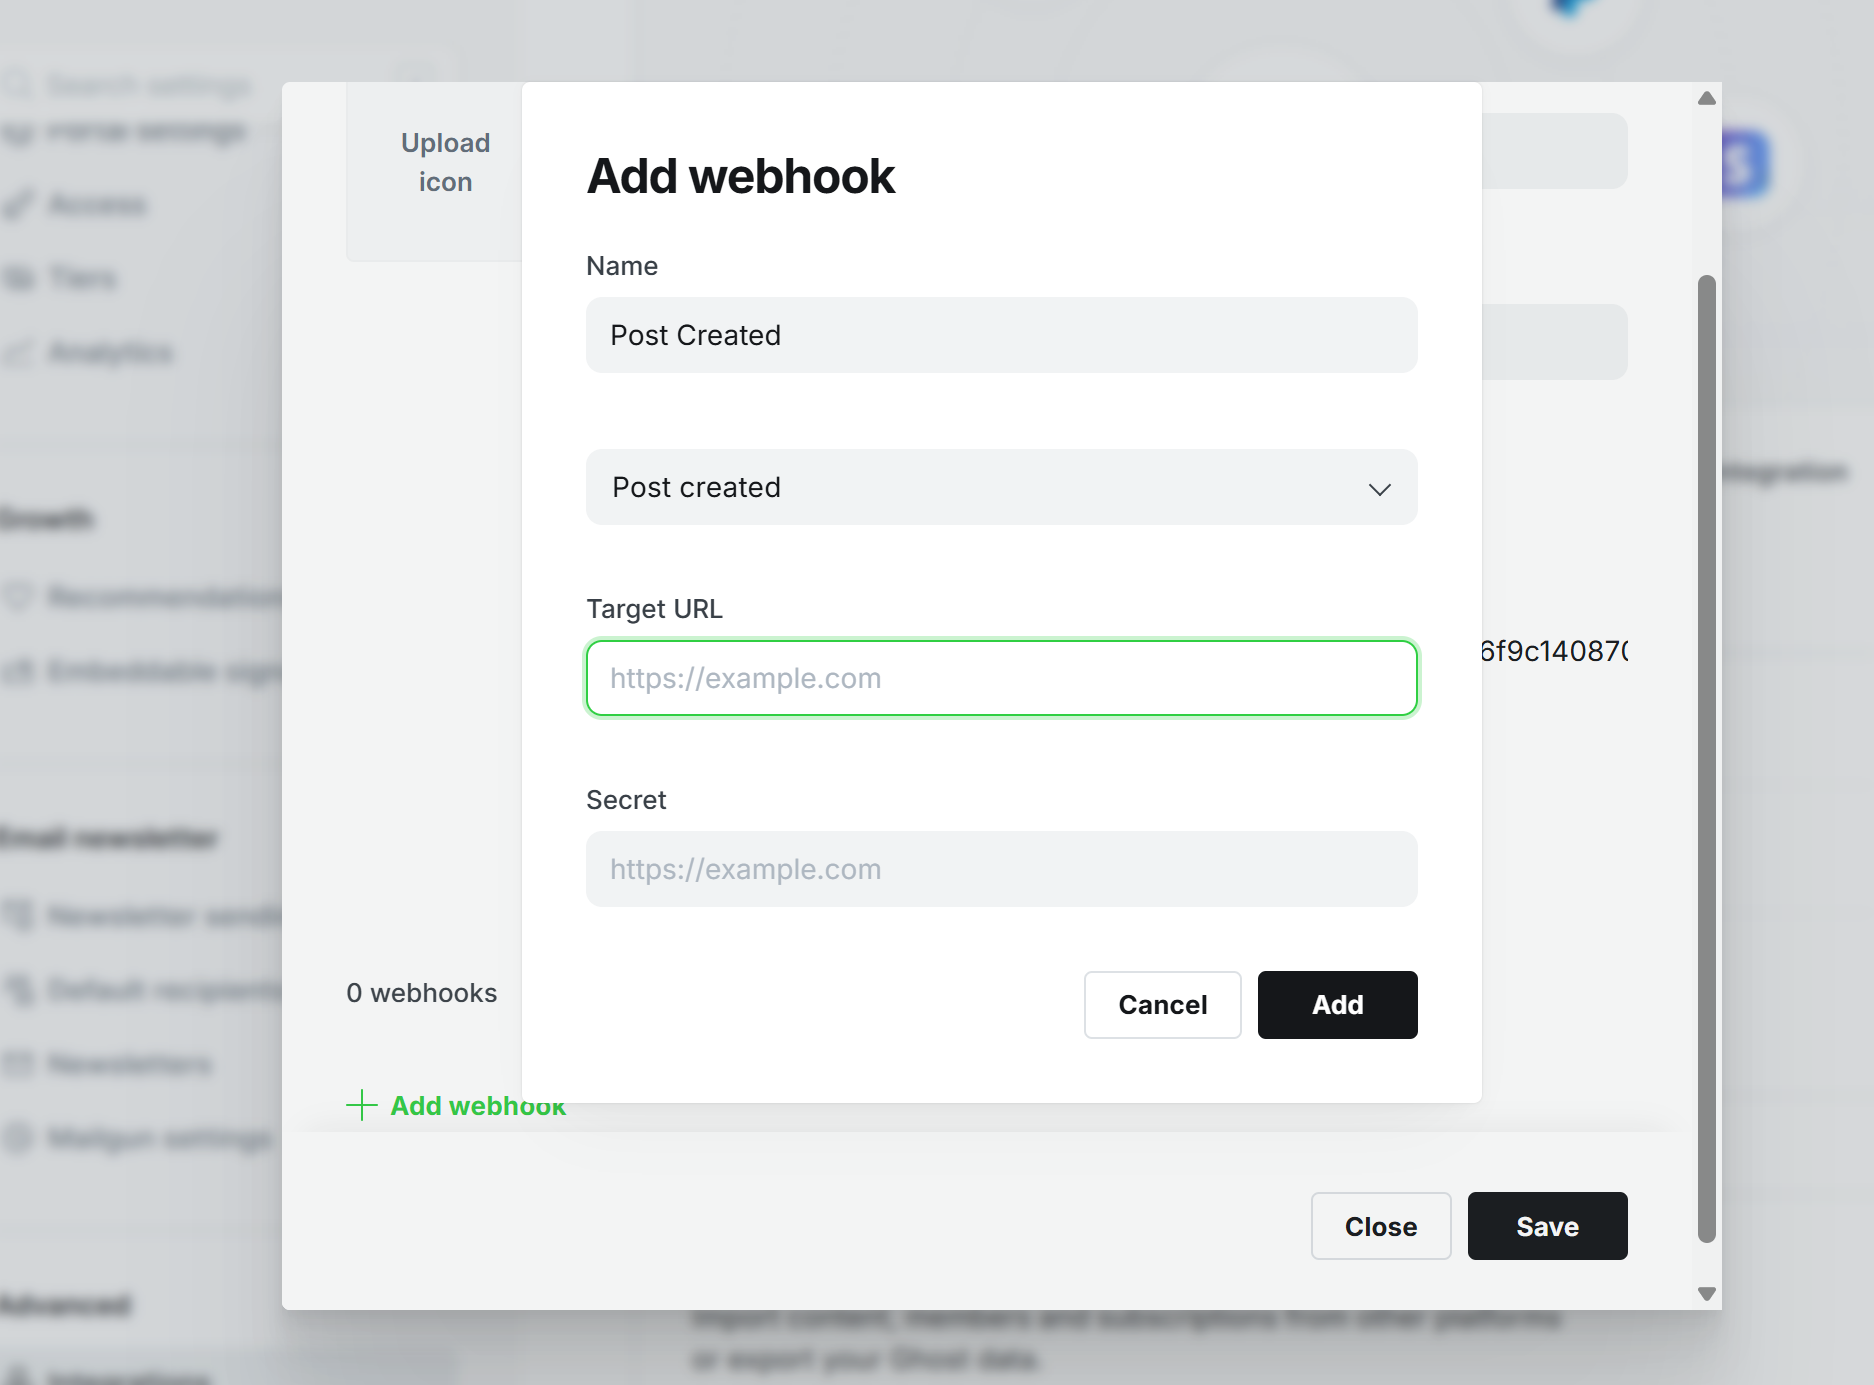
Task: Click the Newsletter sending icon
Action: (18, 916)
